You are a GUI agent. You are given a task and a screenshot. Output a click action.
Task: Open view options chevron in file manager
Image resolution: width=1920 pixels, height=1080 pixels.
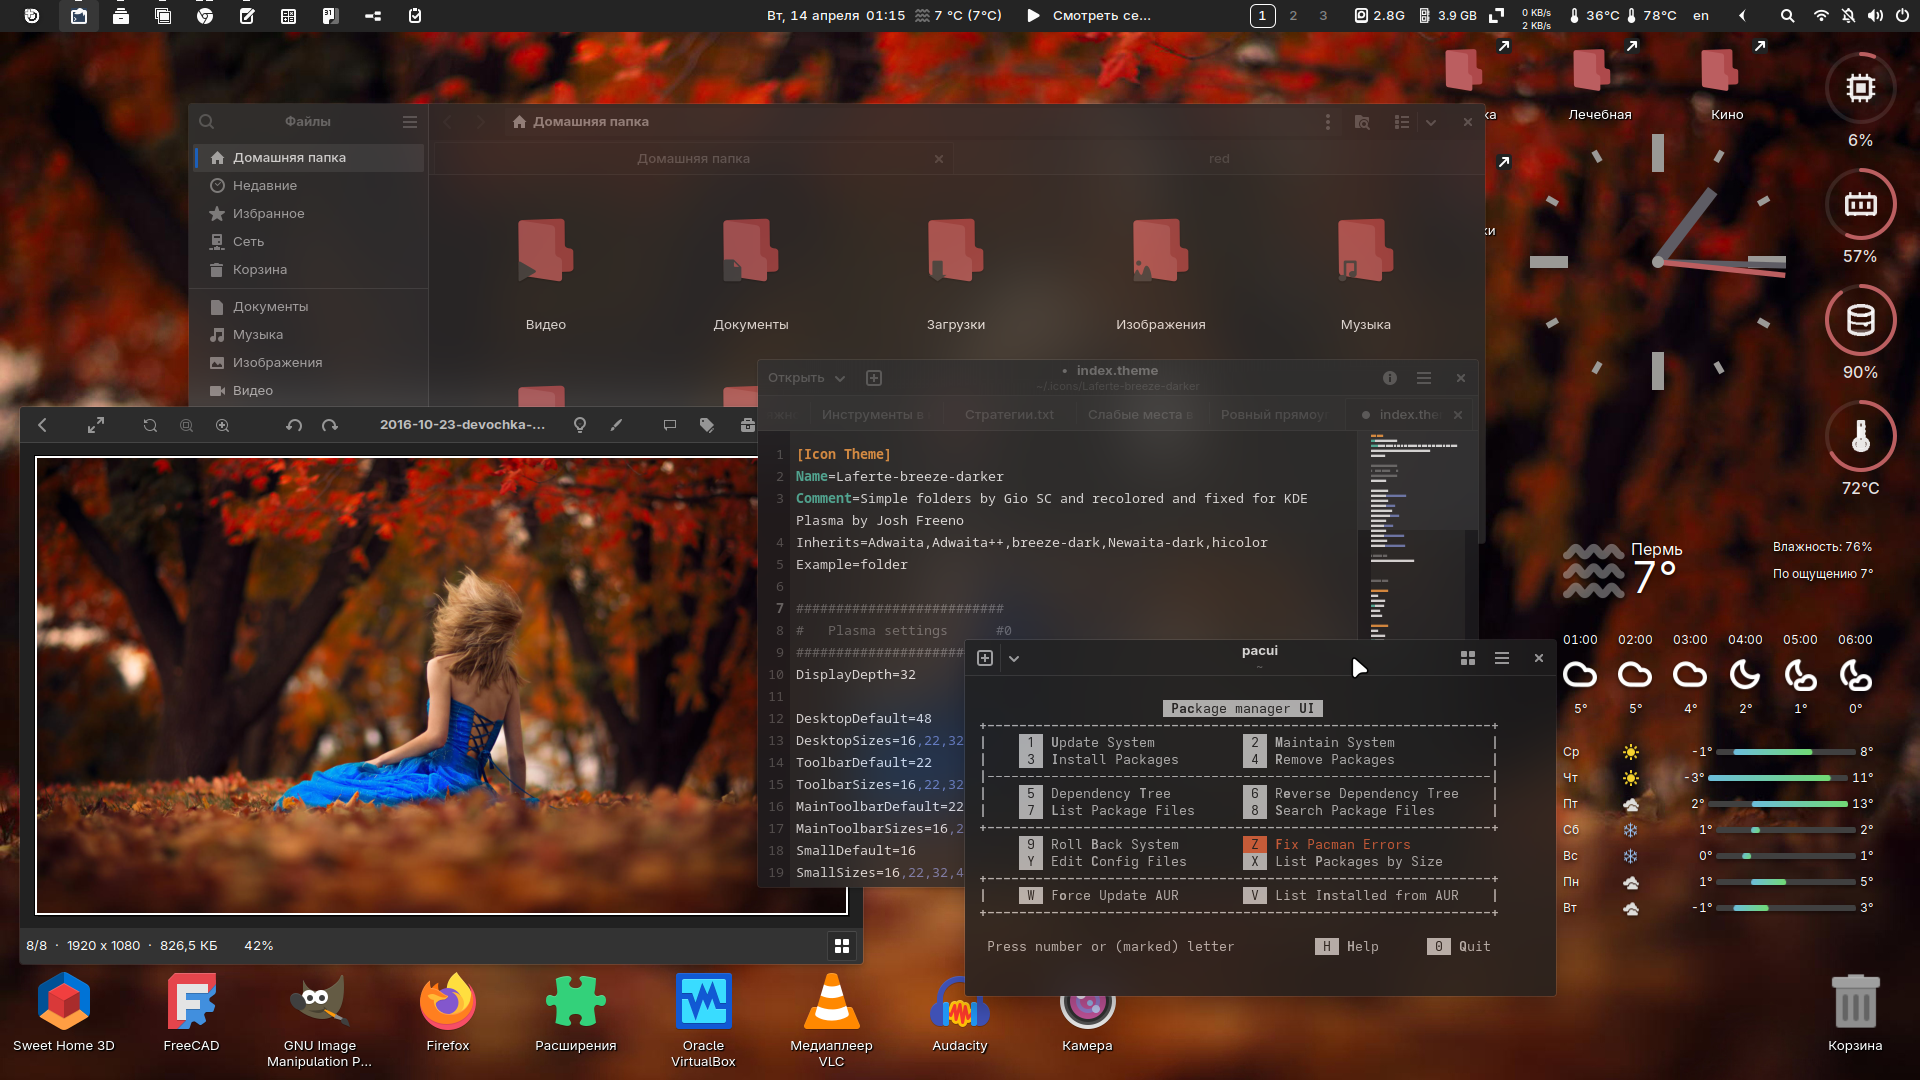click(x=1431, y=121)
